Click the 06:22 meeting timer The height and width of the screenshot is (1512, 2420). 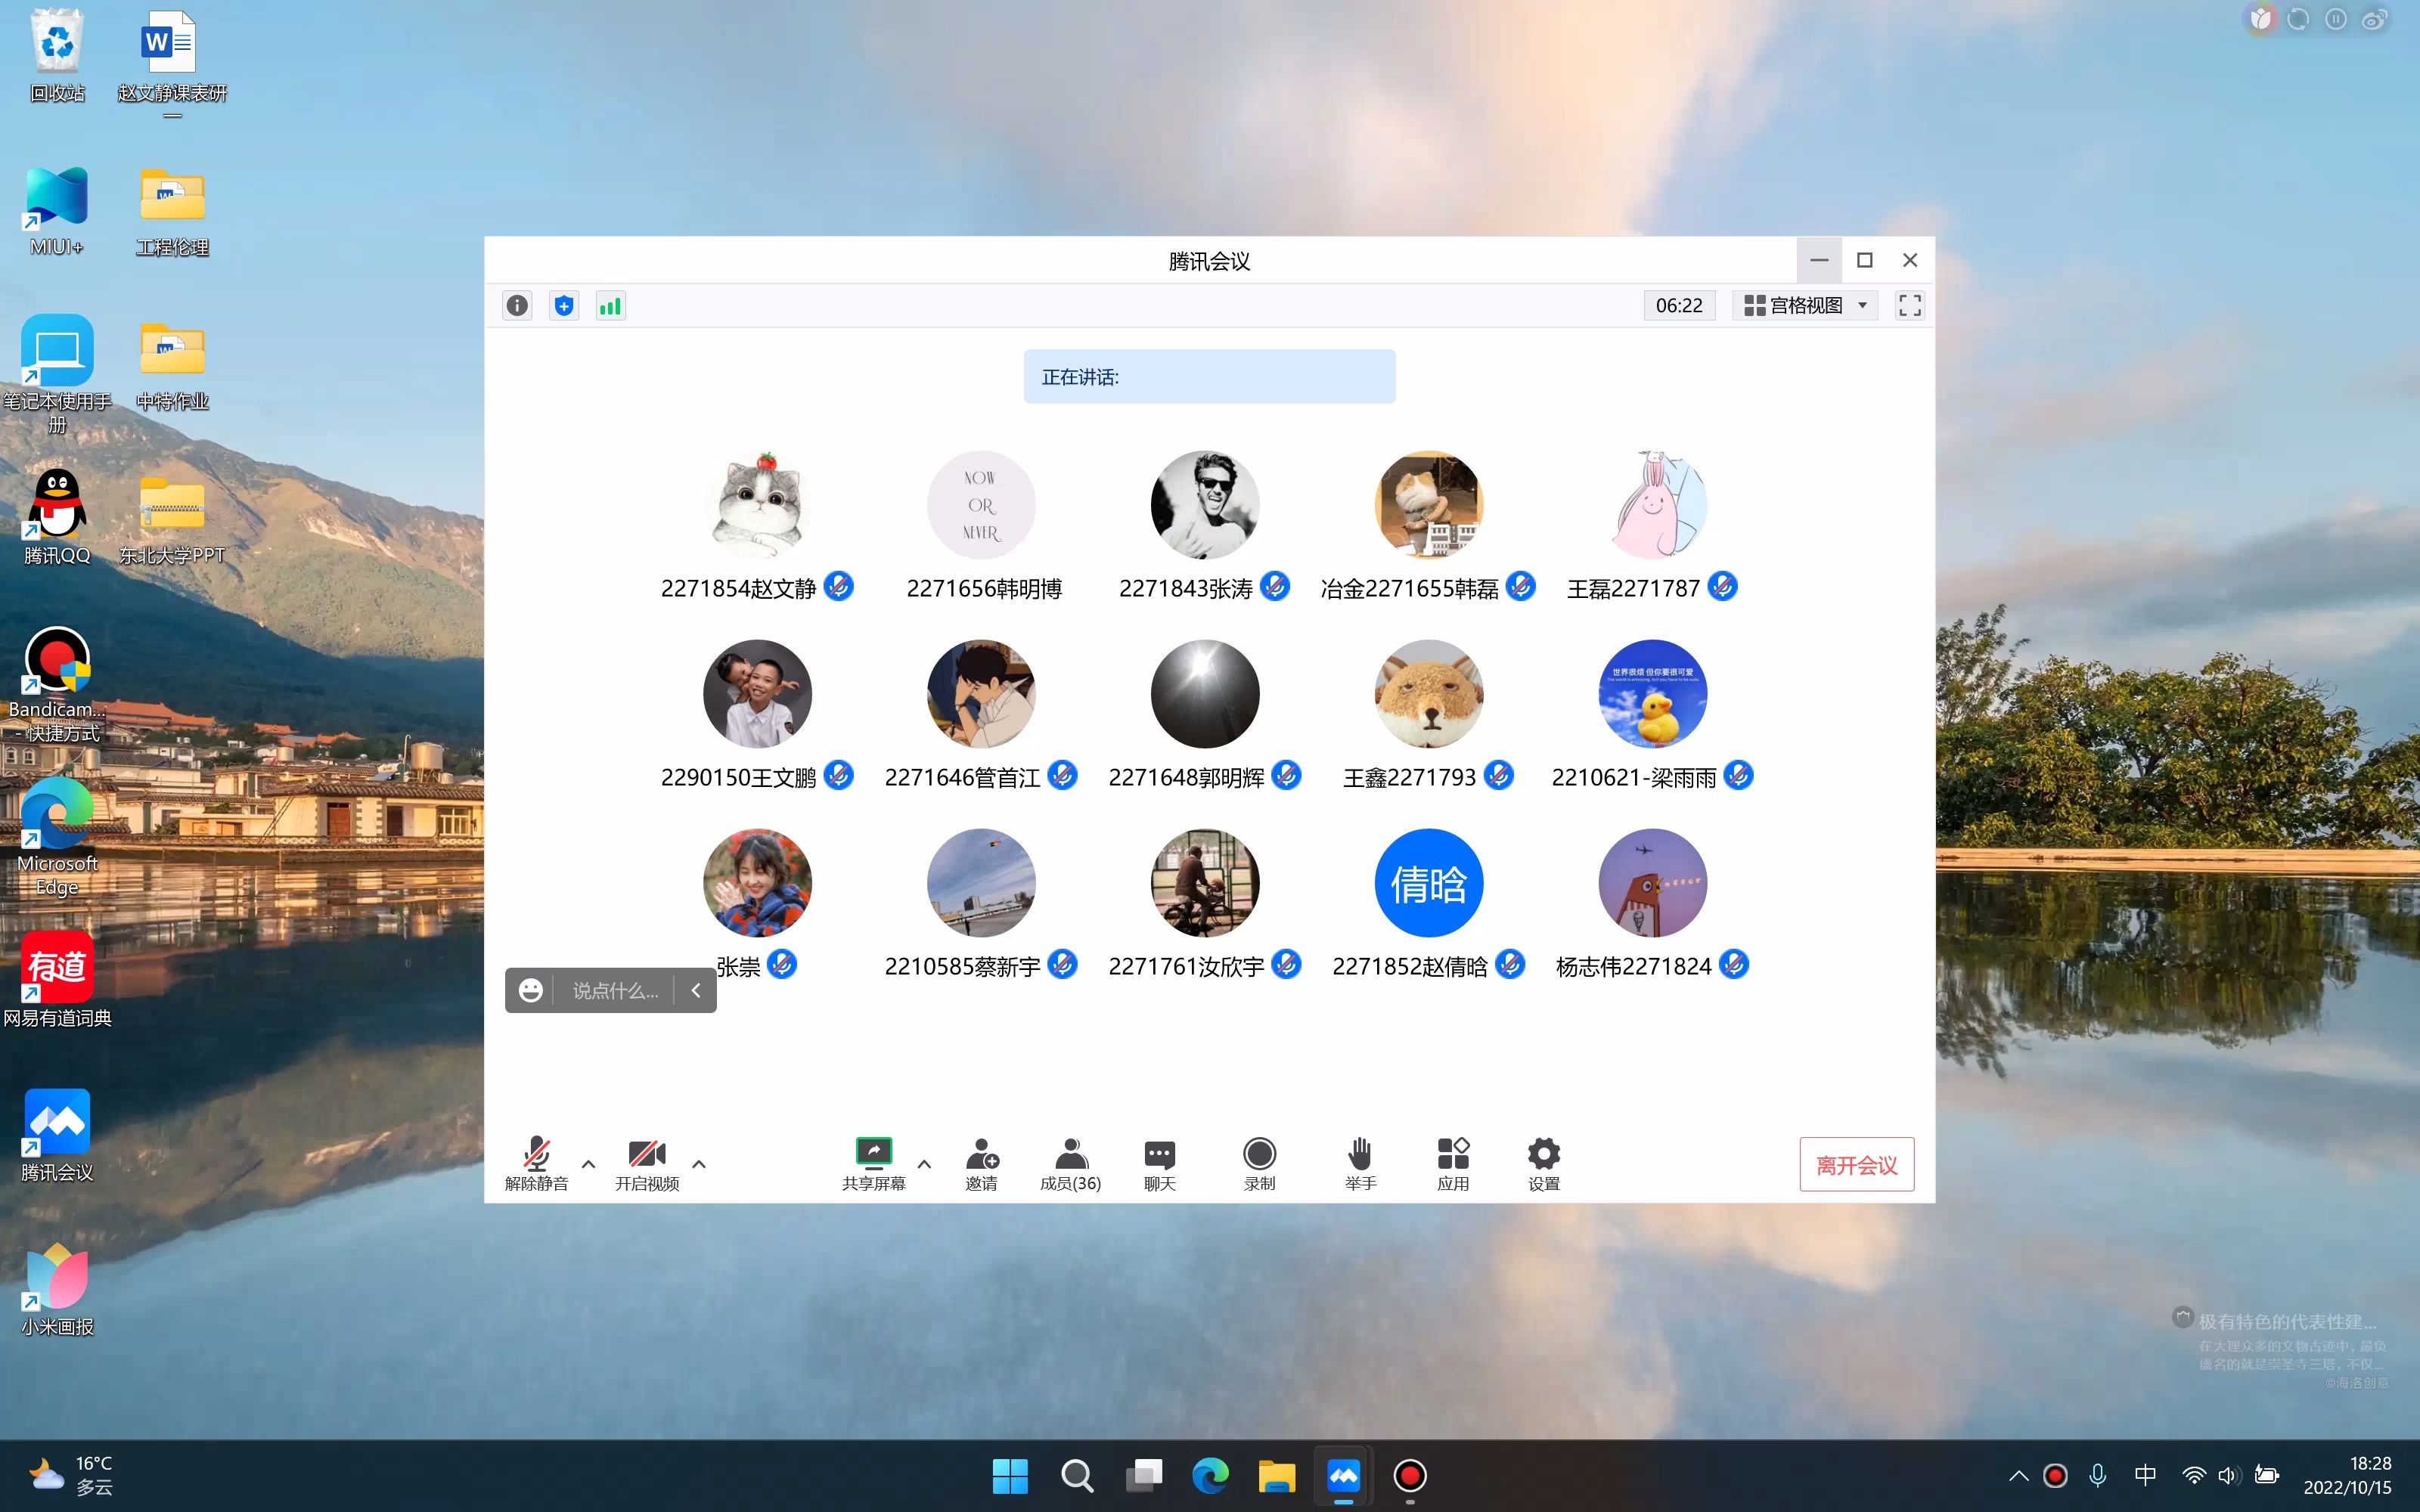tap(1679, 306)
